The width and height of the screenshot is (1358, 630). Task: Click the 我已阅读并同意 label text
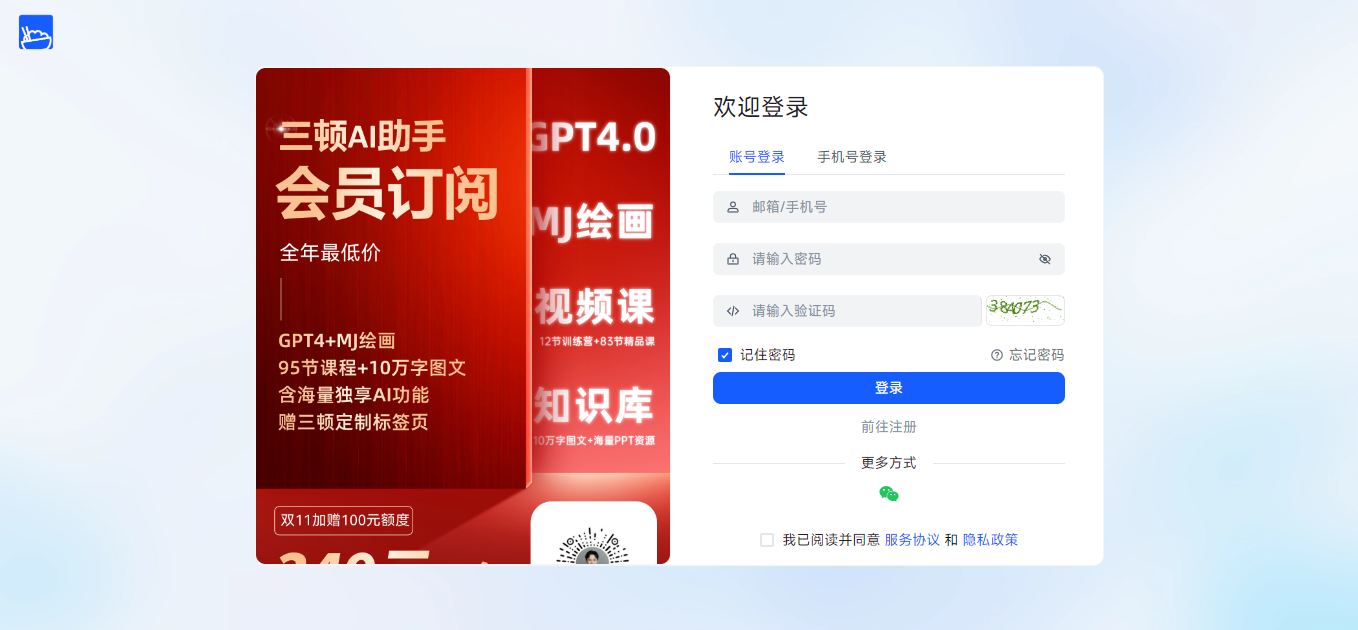[x=831, y=540]
